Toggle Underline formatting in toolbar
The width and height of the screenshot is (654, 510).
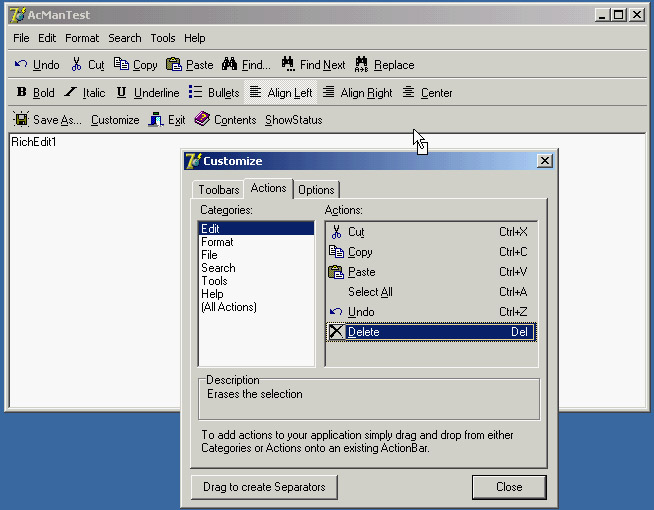(121, 93)
